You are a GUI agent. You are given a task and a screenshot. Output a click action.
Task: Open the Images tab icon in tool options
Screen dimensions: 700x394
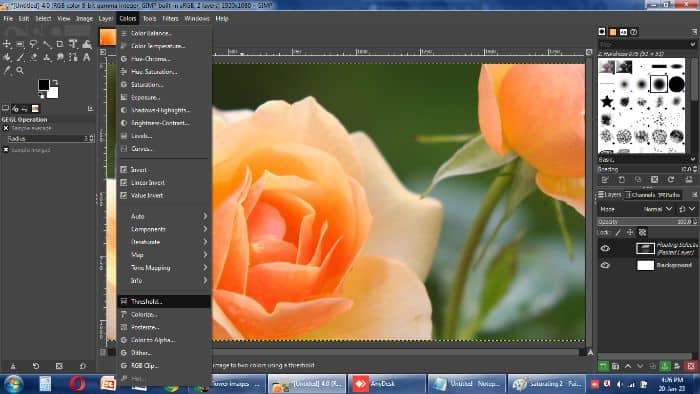[x=35, y=108]
